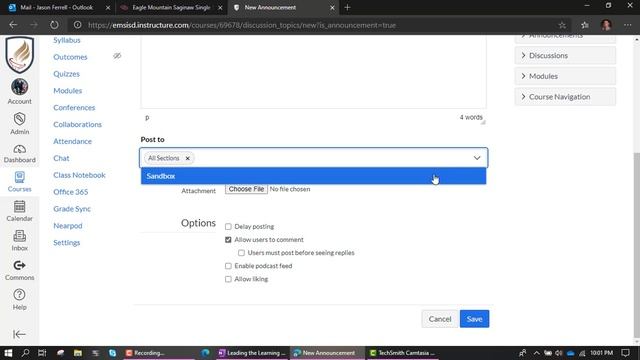
Task: Select the New Announcement browser tab
Action: pos(282,7)
